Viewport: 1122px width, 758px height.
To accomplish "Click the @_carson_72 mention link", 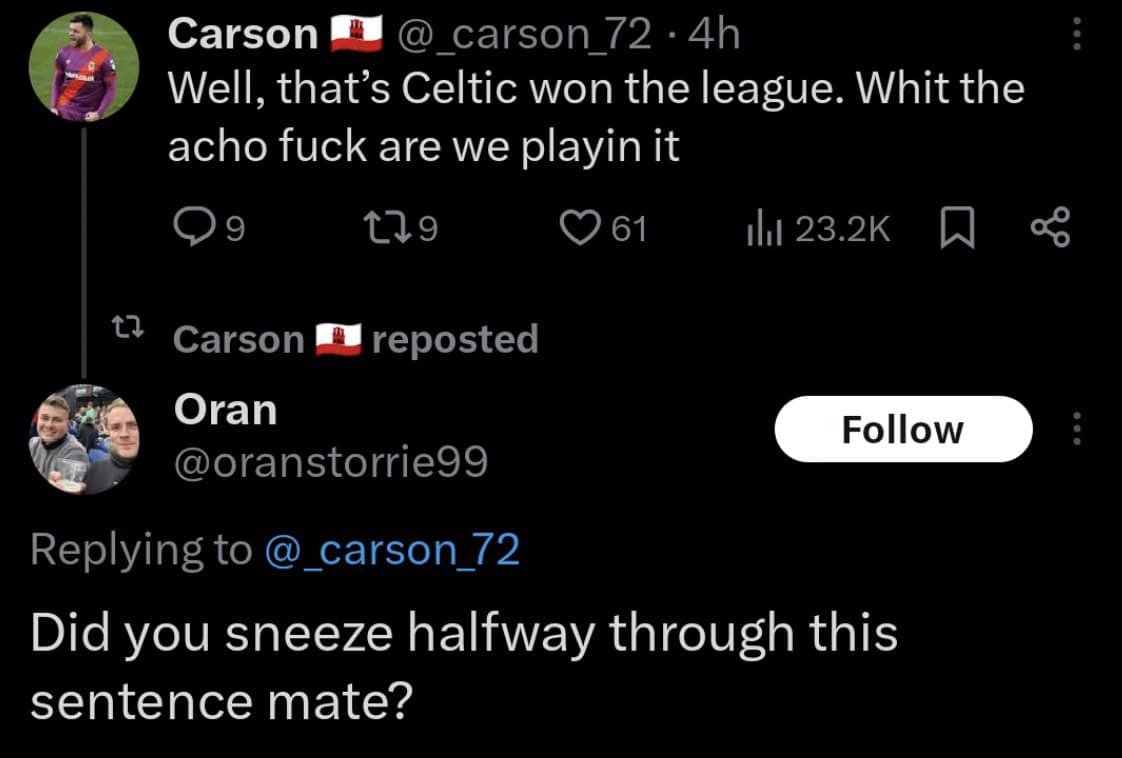I will pyautogui.click(x=392, y=549).
